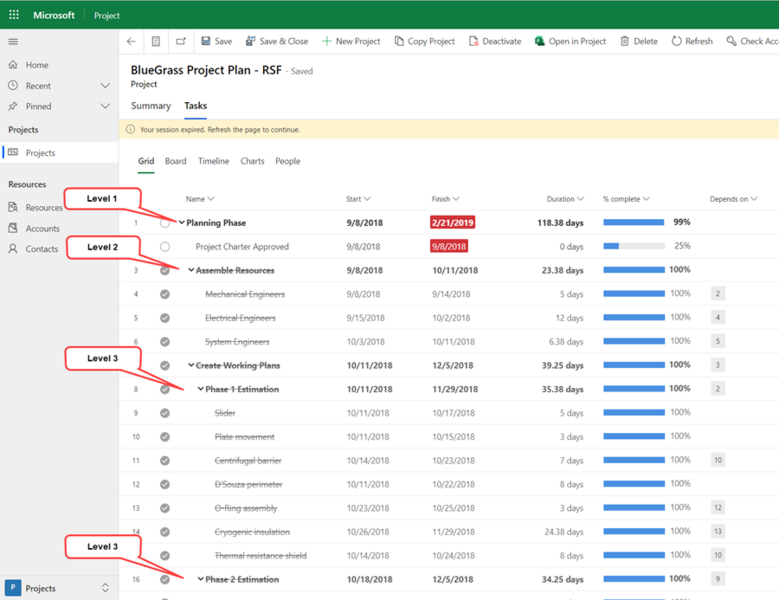Expand the Pinned section chevron
The height and width of the screenshot is (600, 779).
click(x=105, y=106)
